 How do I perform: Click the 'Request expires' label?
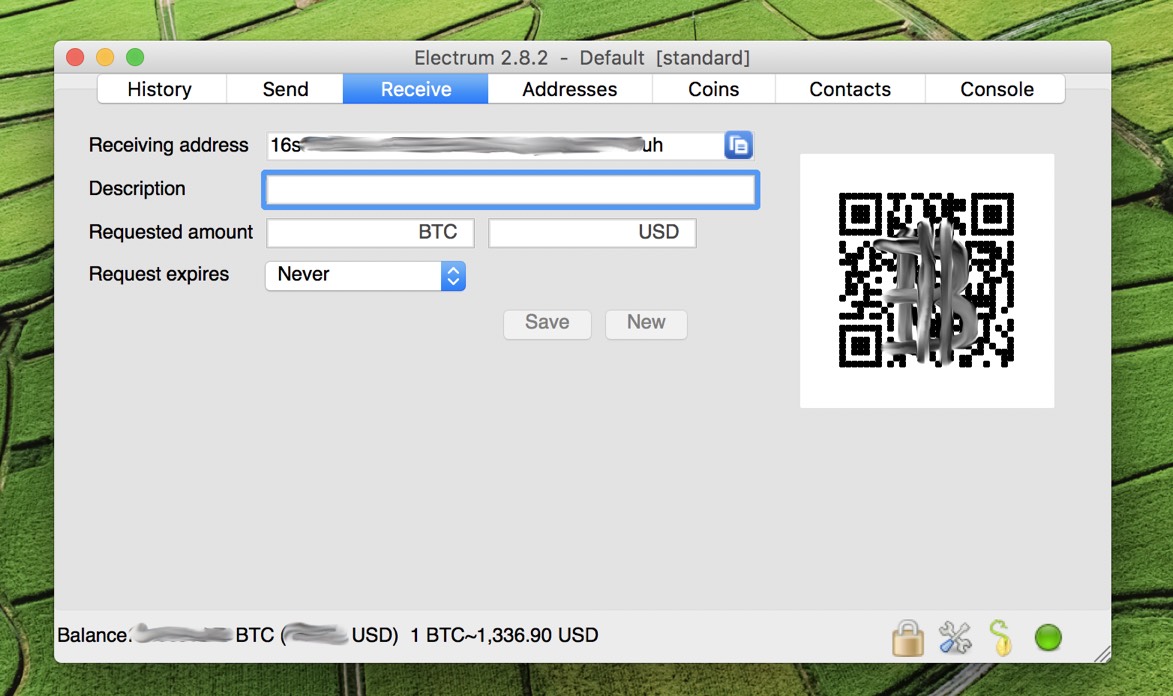coord(159,275)
